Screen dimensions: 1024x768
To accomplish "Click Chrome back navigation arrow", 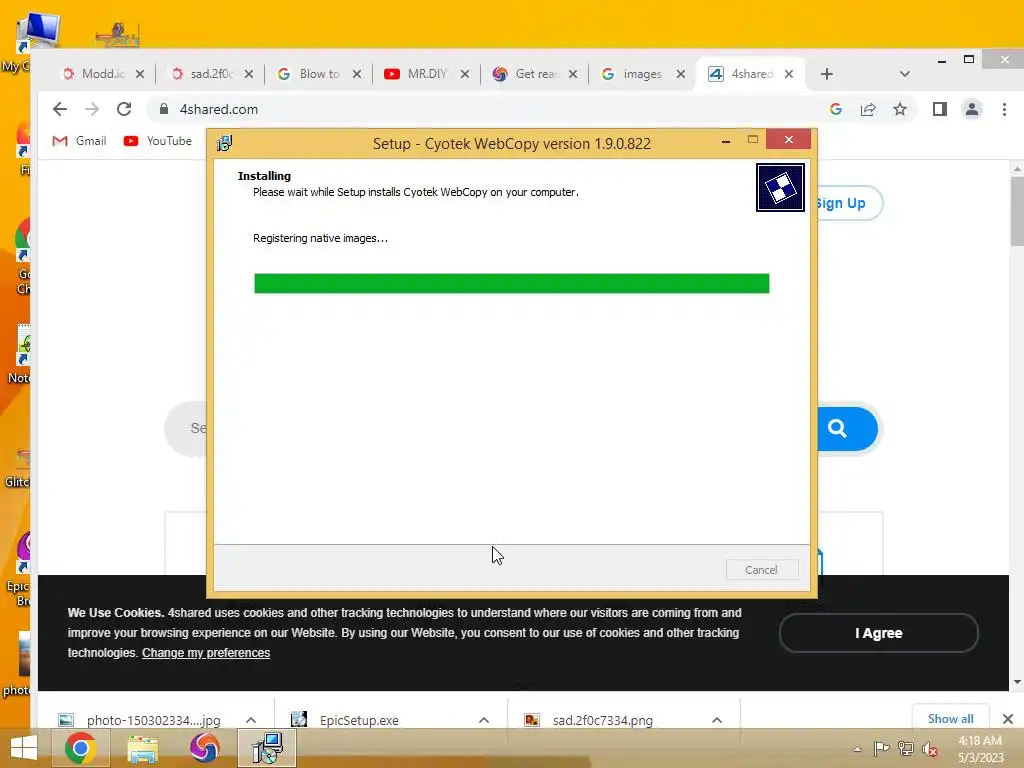I will [60, 109].
